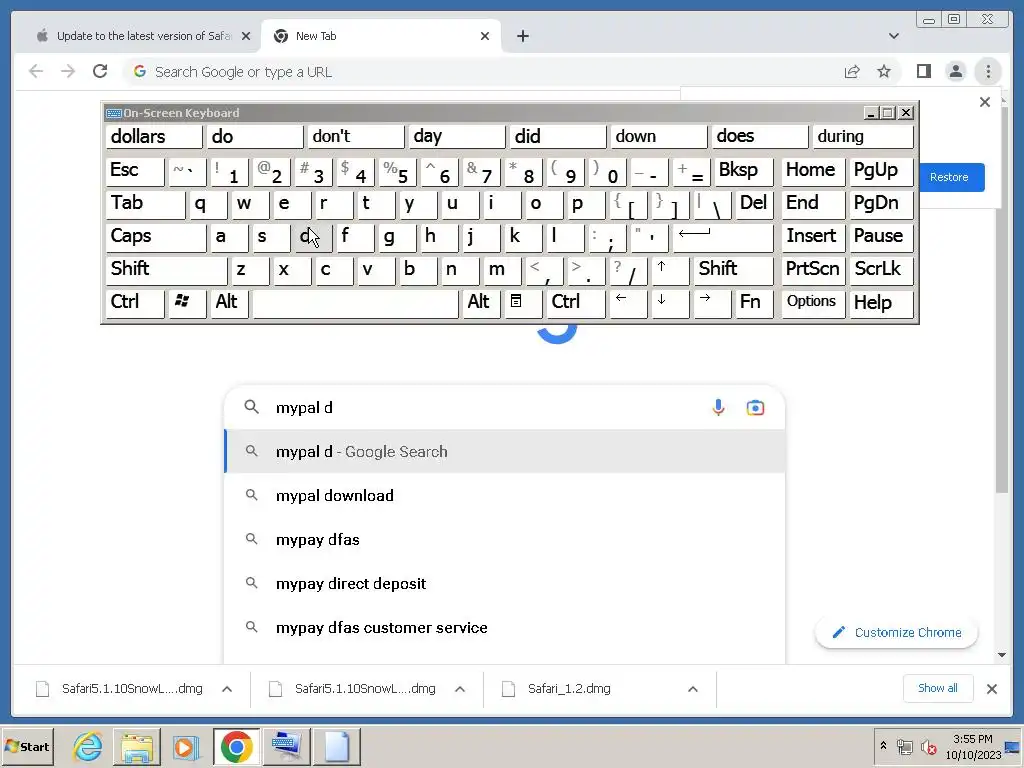Viewport: 1024px width, 768px height.
Task: Click the muted volume icon in system tray
Action: pyautogui.click(x=928, y=746)
